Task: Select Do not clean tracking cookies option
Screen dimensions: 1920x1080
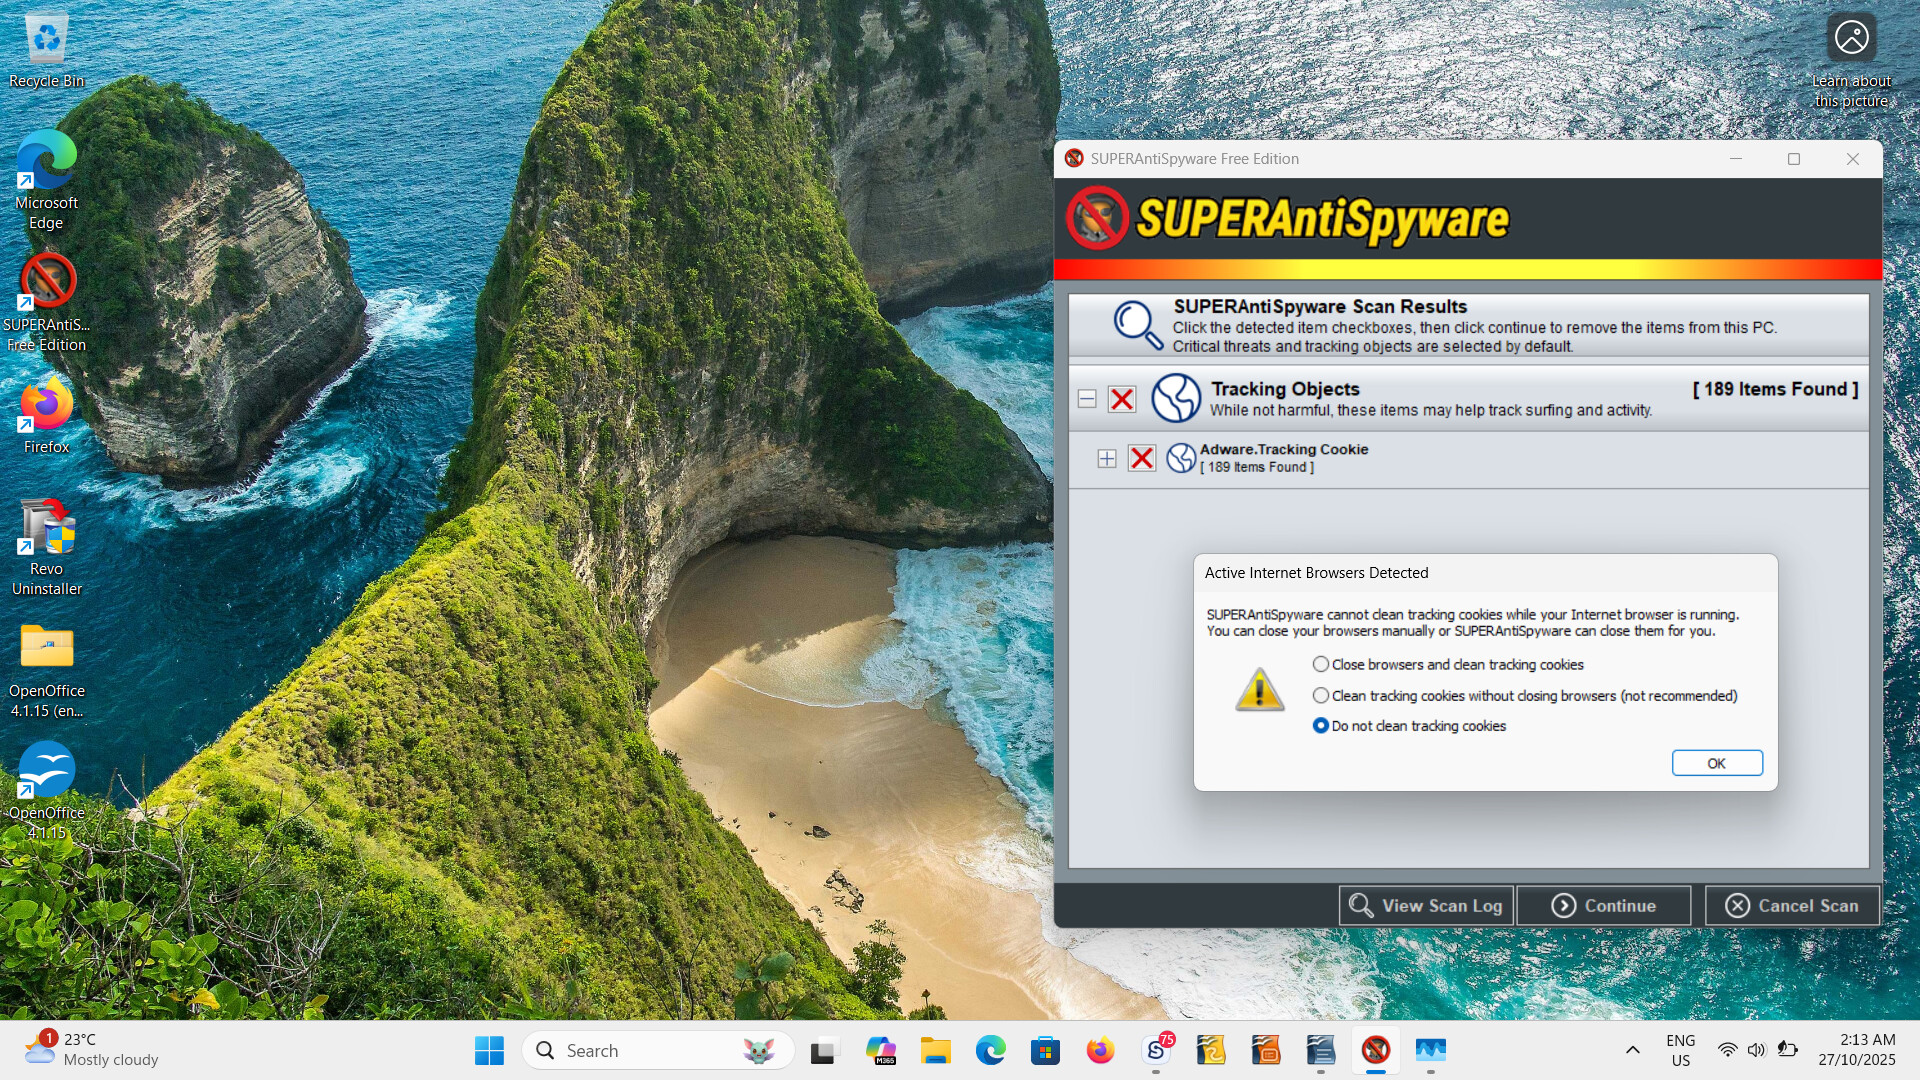Action: point(1321,726)
